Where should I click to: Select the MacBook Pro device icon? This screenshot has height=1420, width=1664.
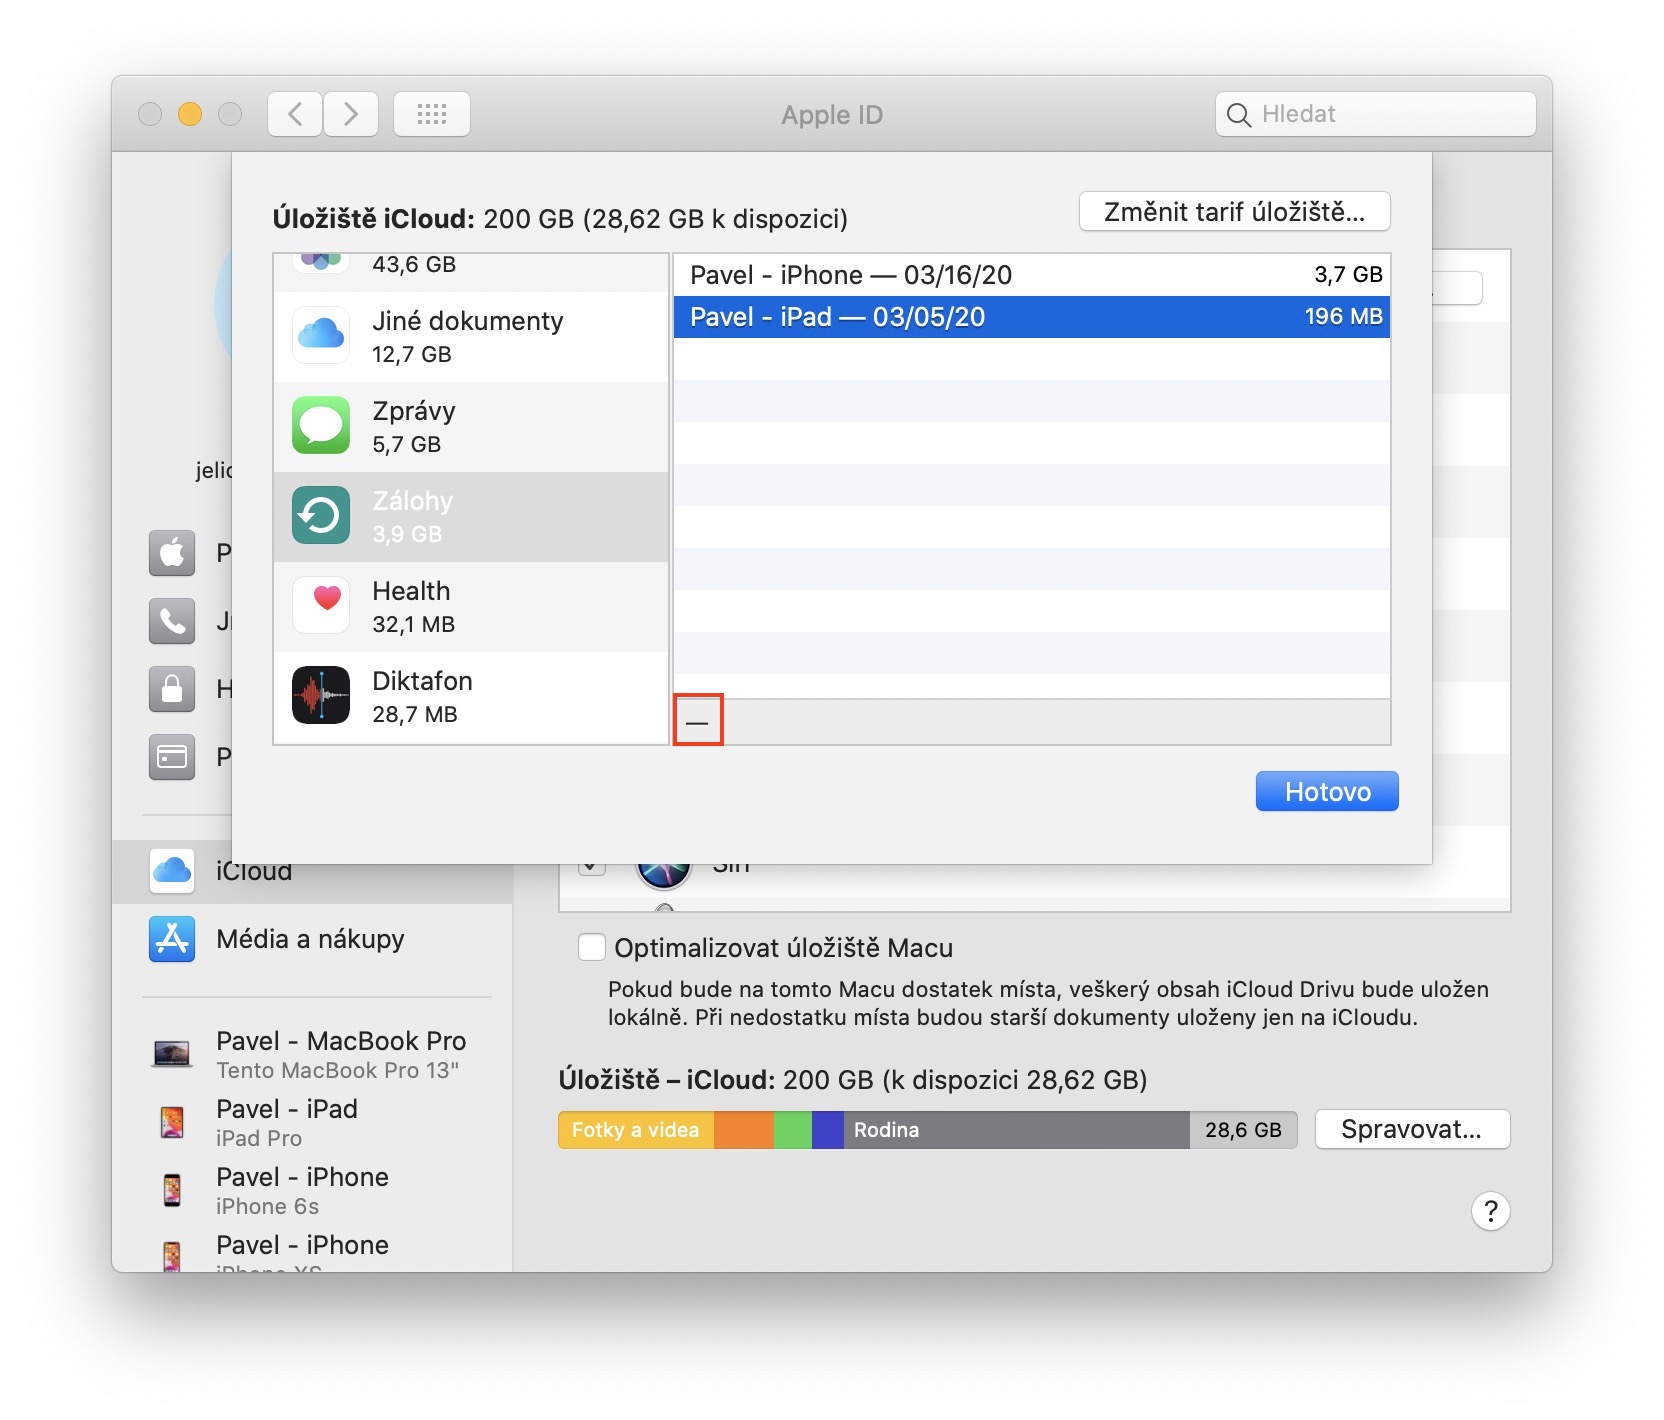pyautogui.click(x=172, y=1053)
